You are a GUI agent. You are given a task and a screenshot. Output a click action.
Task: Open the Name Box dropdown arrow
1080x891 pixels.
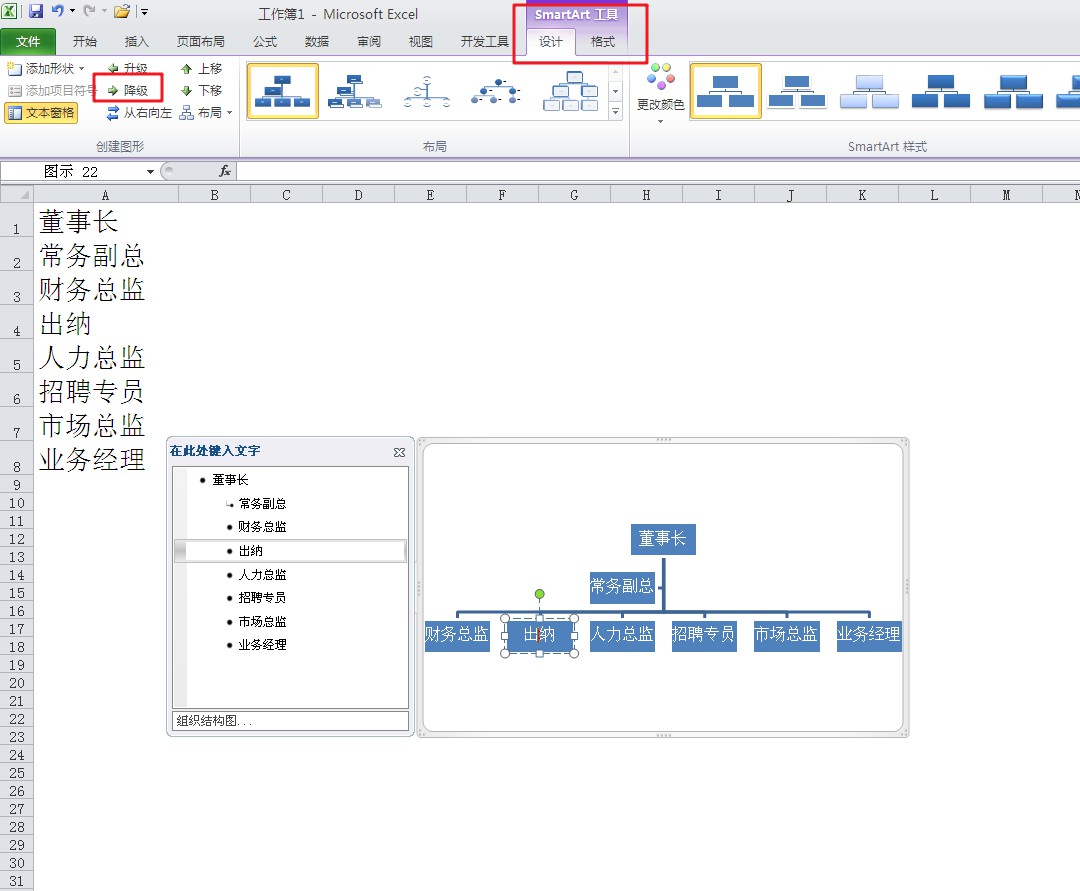[150, 171]
